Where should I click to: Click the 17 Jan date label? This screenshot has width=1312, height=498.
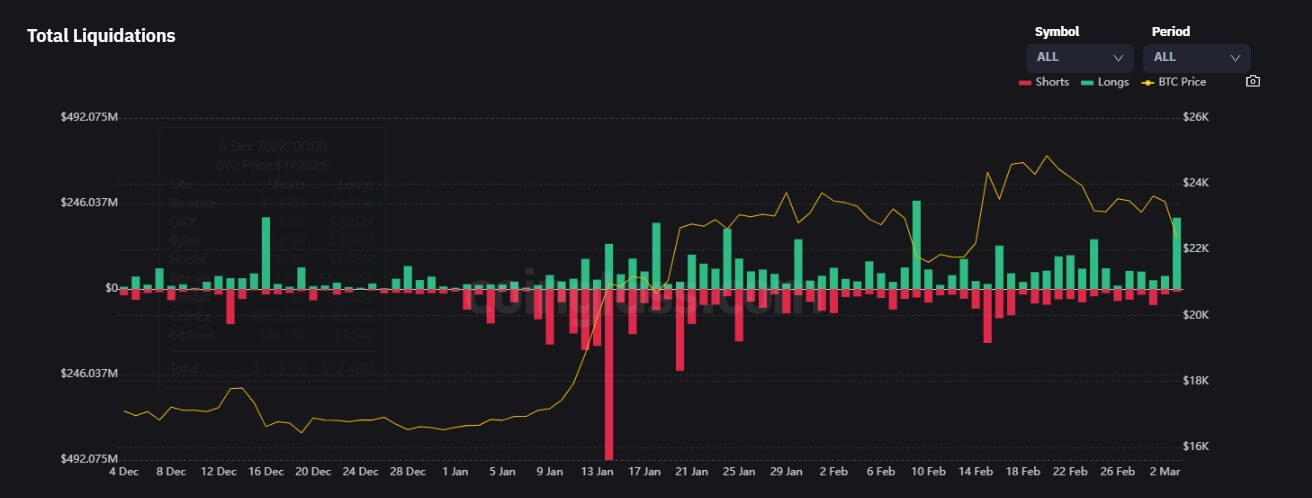click(644, 470)
